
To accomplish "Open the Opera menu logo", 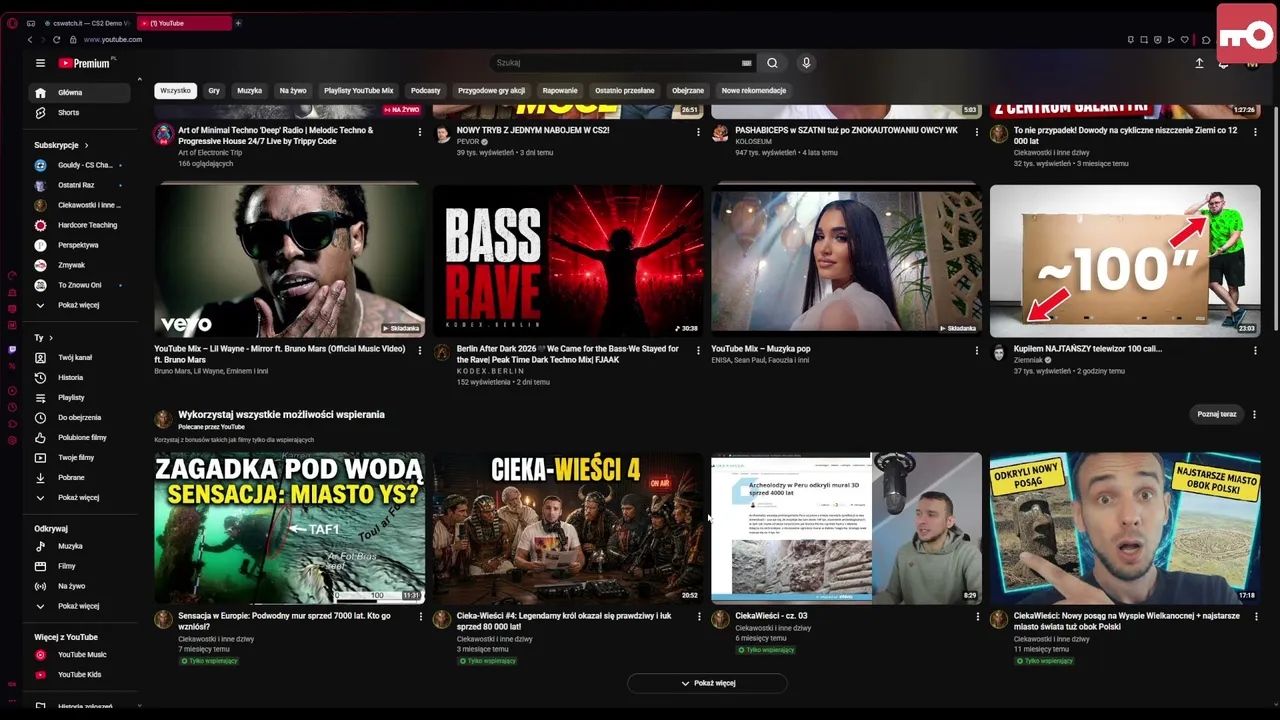I will coord(12,23).
